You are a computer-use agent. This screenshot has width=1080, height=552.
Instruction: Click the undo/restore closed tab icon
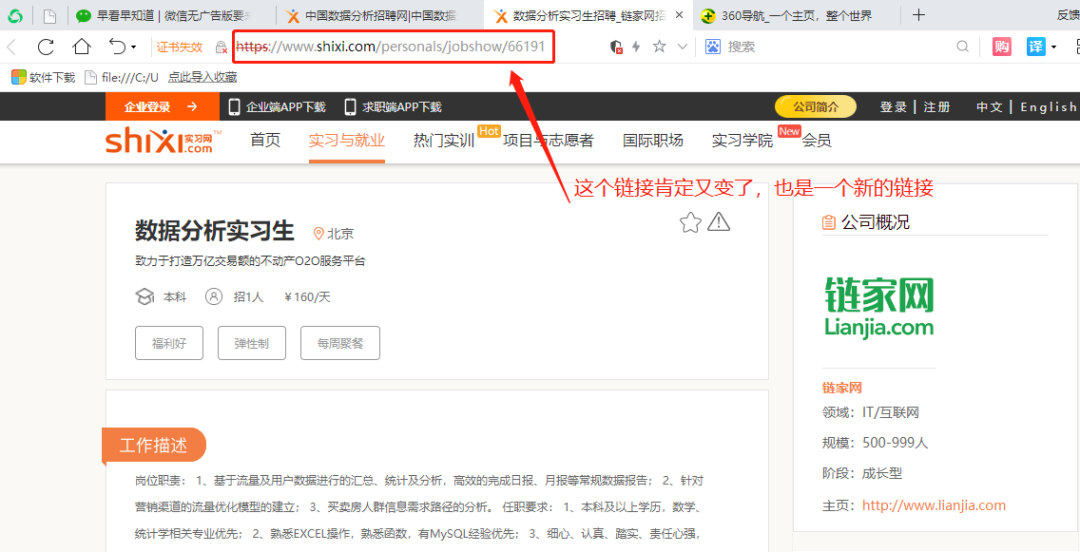[117, 47]
